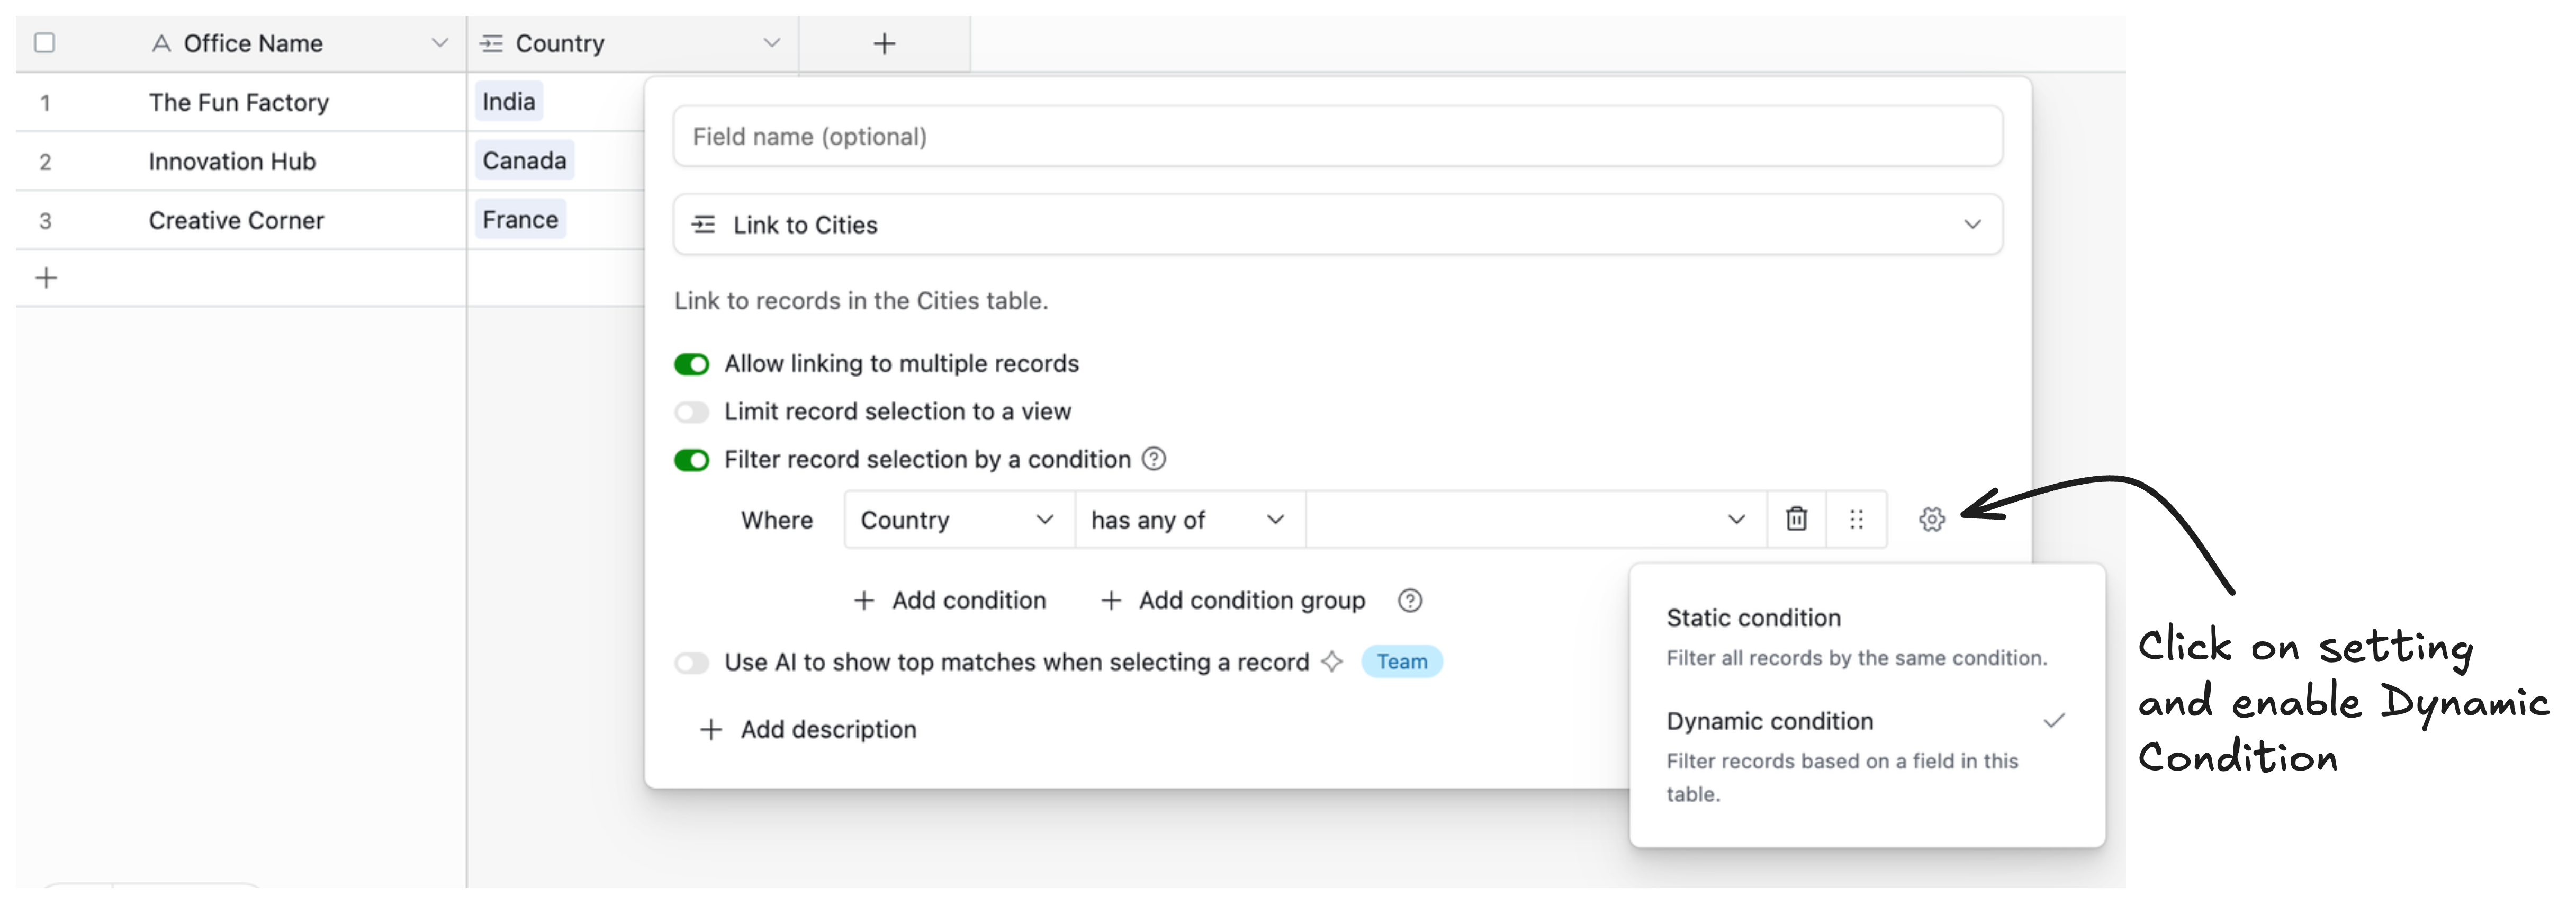
Task: Open the 'has any of' operator dropdown
Action: click(1188, 520)
